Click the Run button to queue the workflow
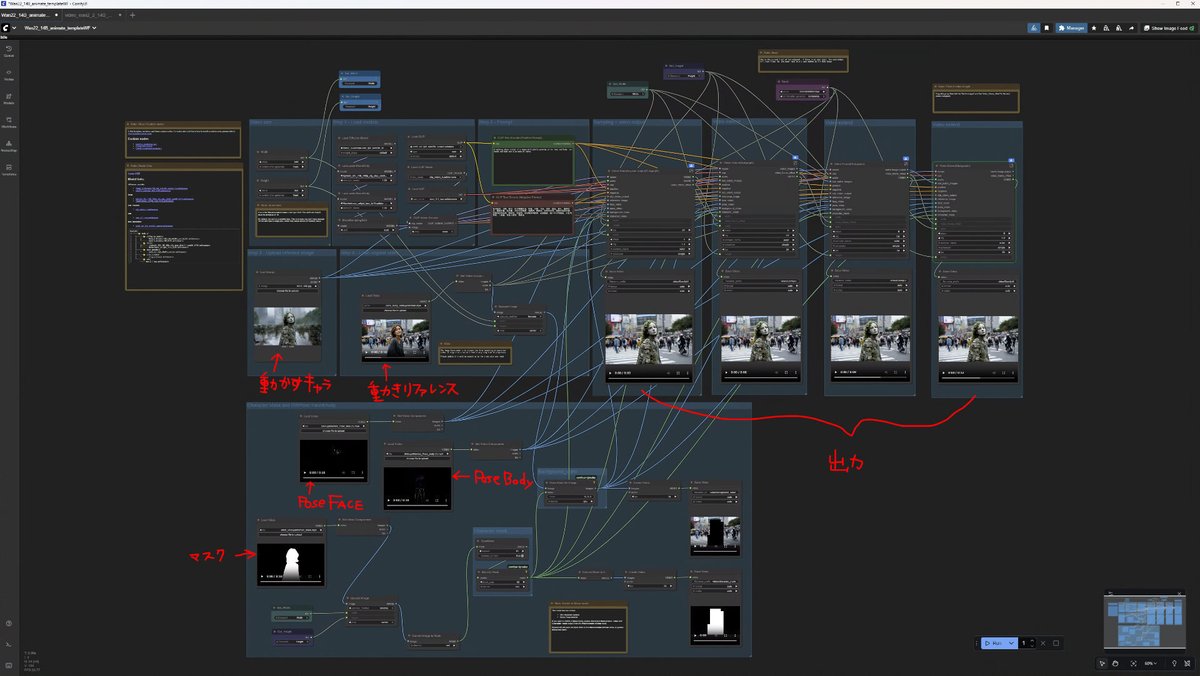 pos(994,643)
